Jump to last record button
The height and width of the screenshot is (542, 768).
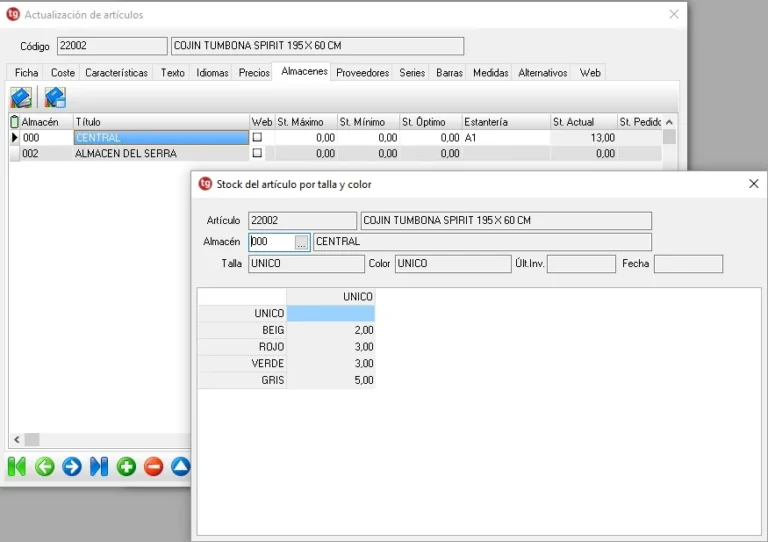point(99,466)
